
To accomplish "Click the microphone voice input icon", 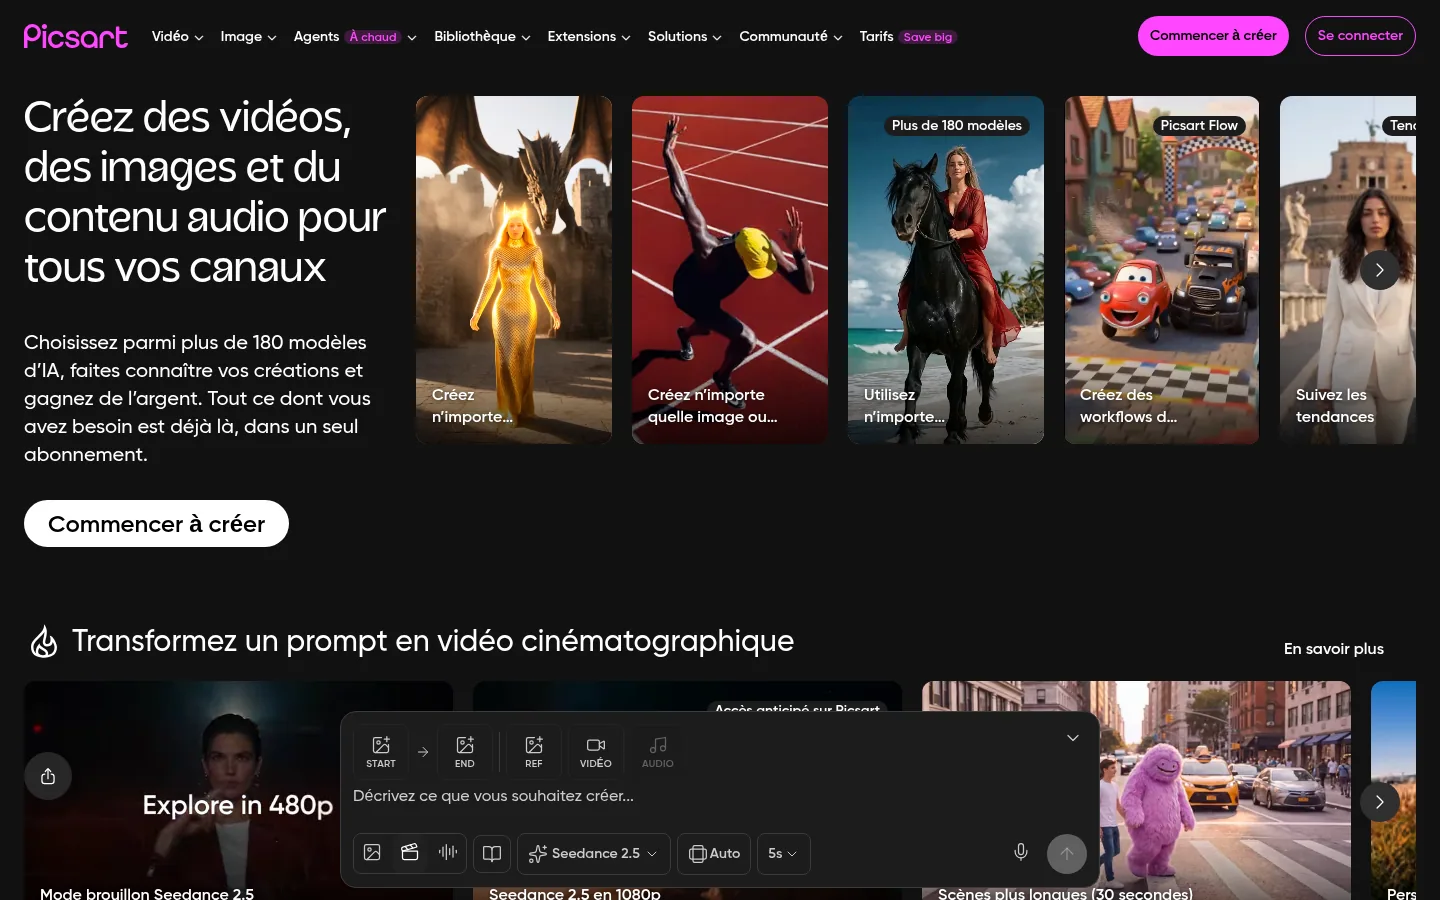I will pyautogui.click(x=1021, y=852).
